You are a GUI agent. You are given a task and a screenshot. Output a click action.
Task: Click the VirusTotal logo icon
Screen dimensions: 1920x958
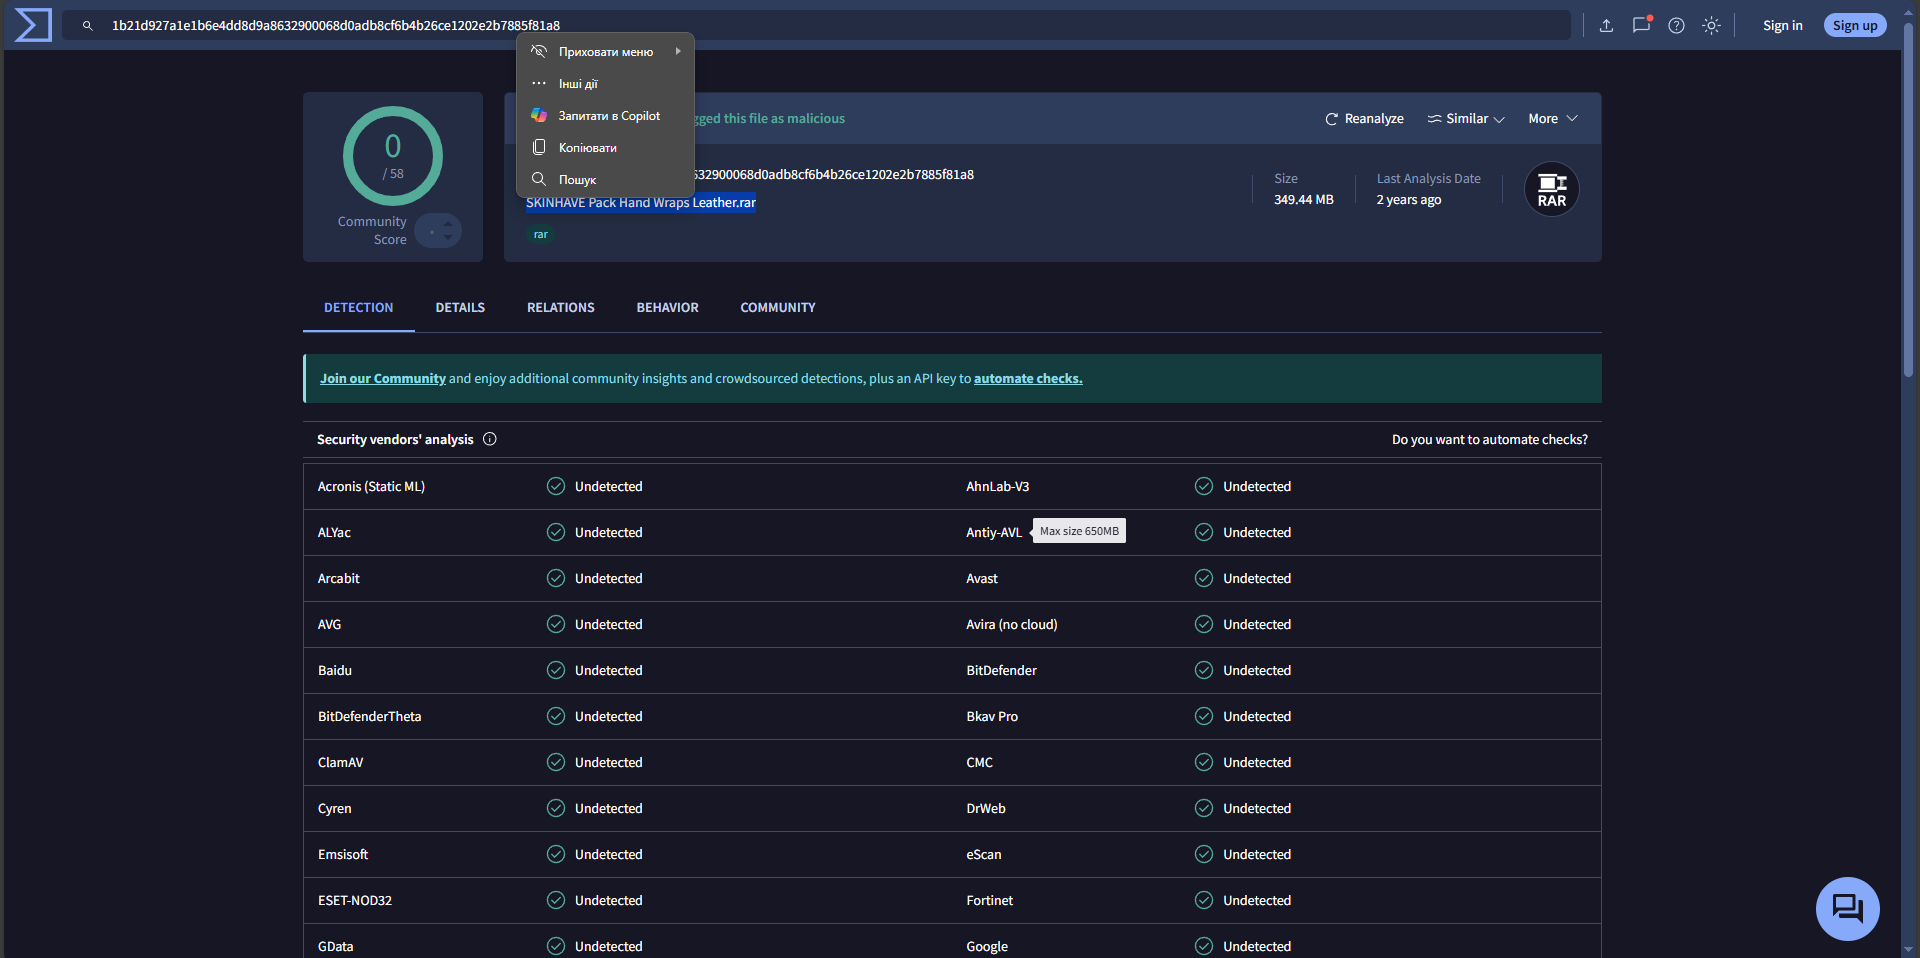tap(33, 25)
